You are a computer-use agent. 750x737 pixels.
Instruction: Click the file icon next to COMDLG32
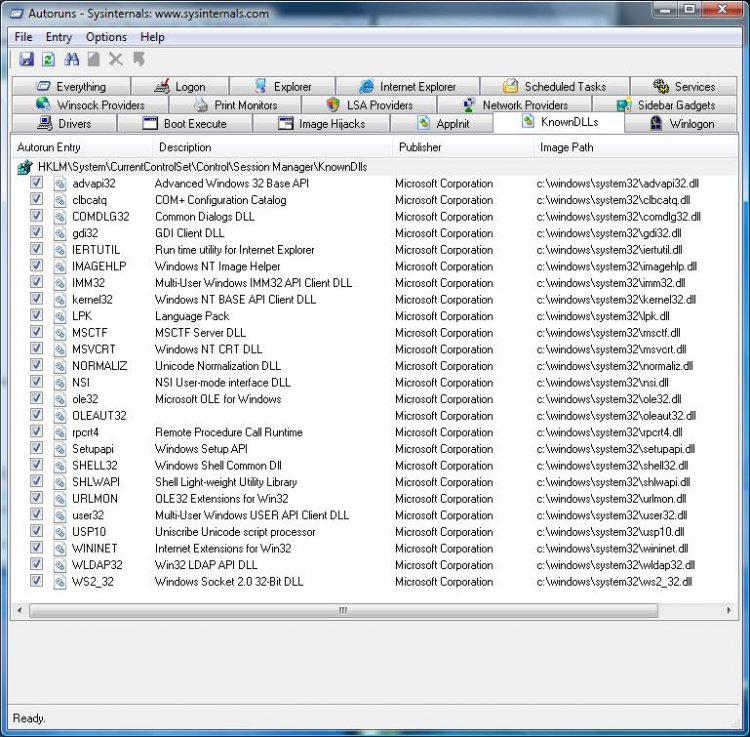coord(60,217)
